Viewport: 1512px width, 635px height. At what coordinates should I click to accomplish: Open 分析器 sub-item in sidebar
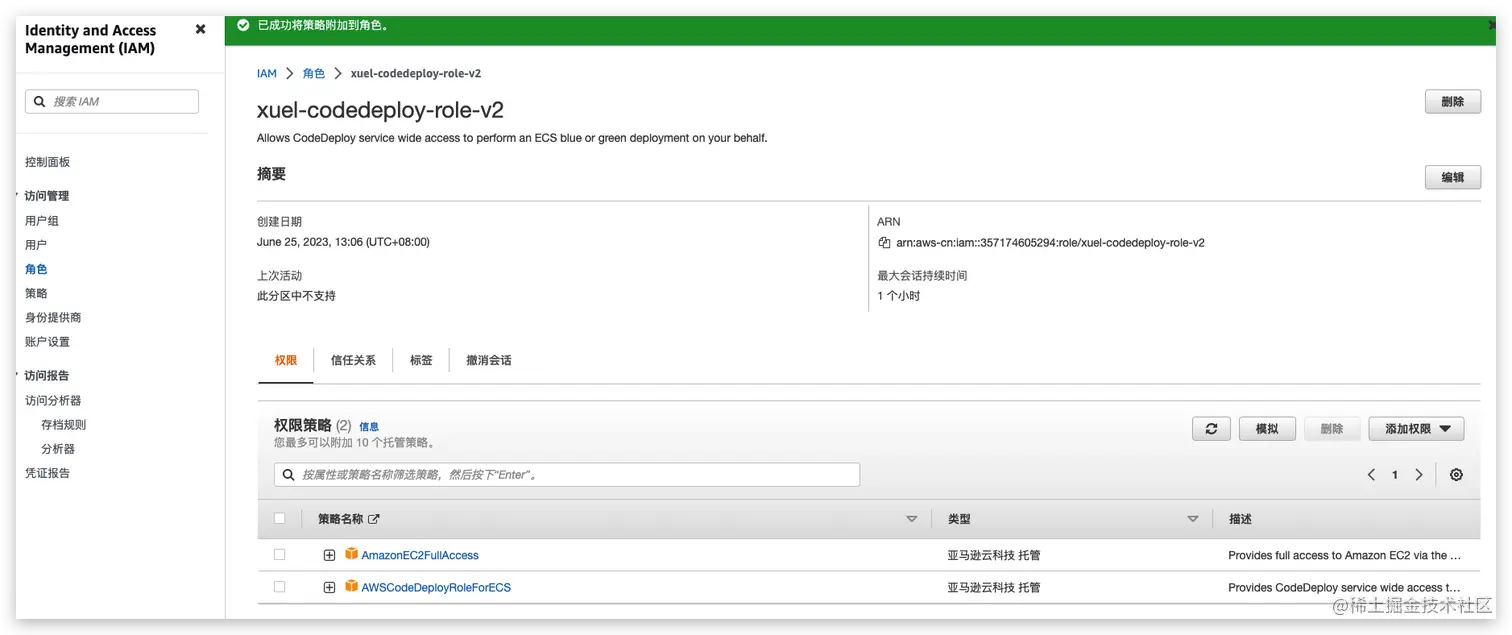pyautogui.click(x=58, y=449)
